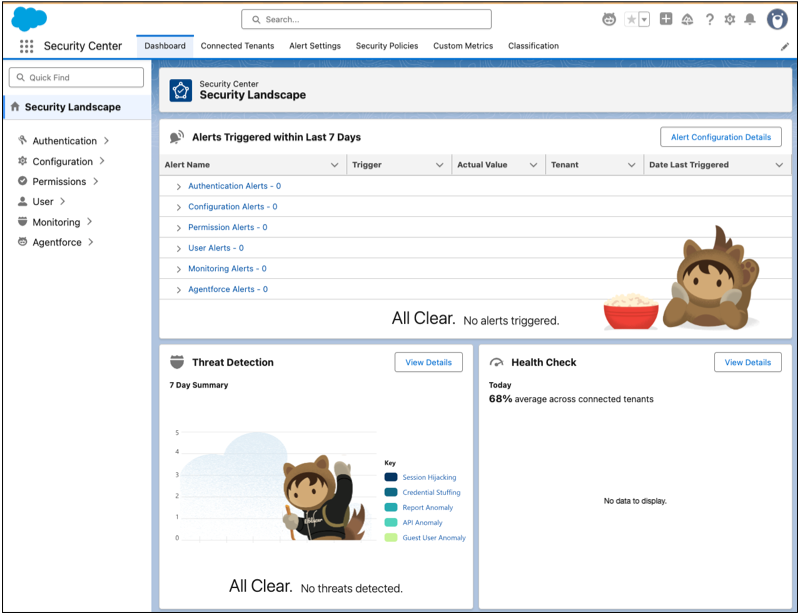Screen dimensions: 800x615
Task: Open the Security Policies tab
Action: (386, 46)
